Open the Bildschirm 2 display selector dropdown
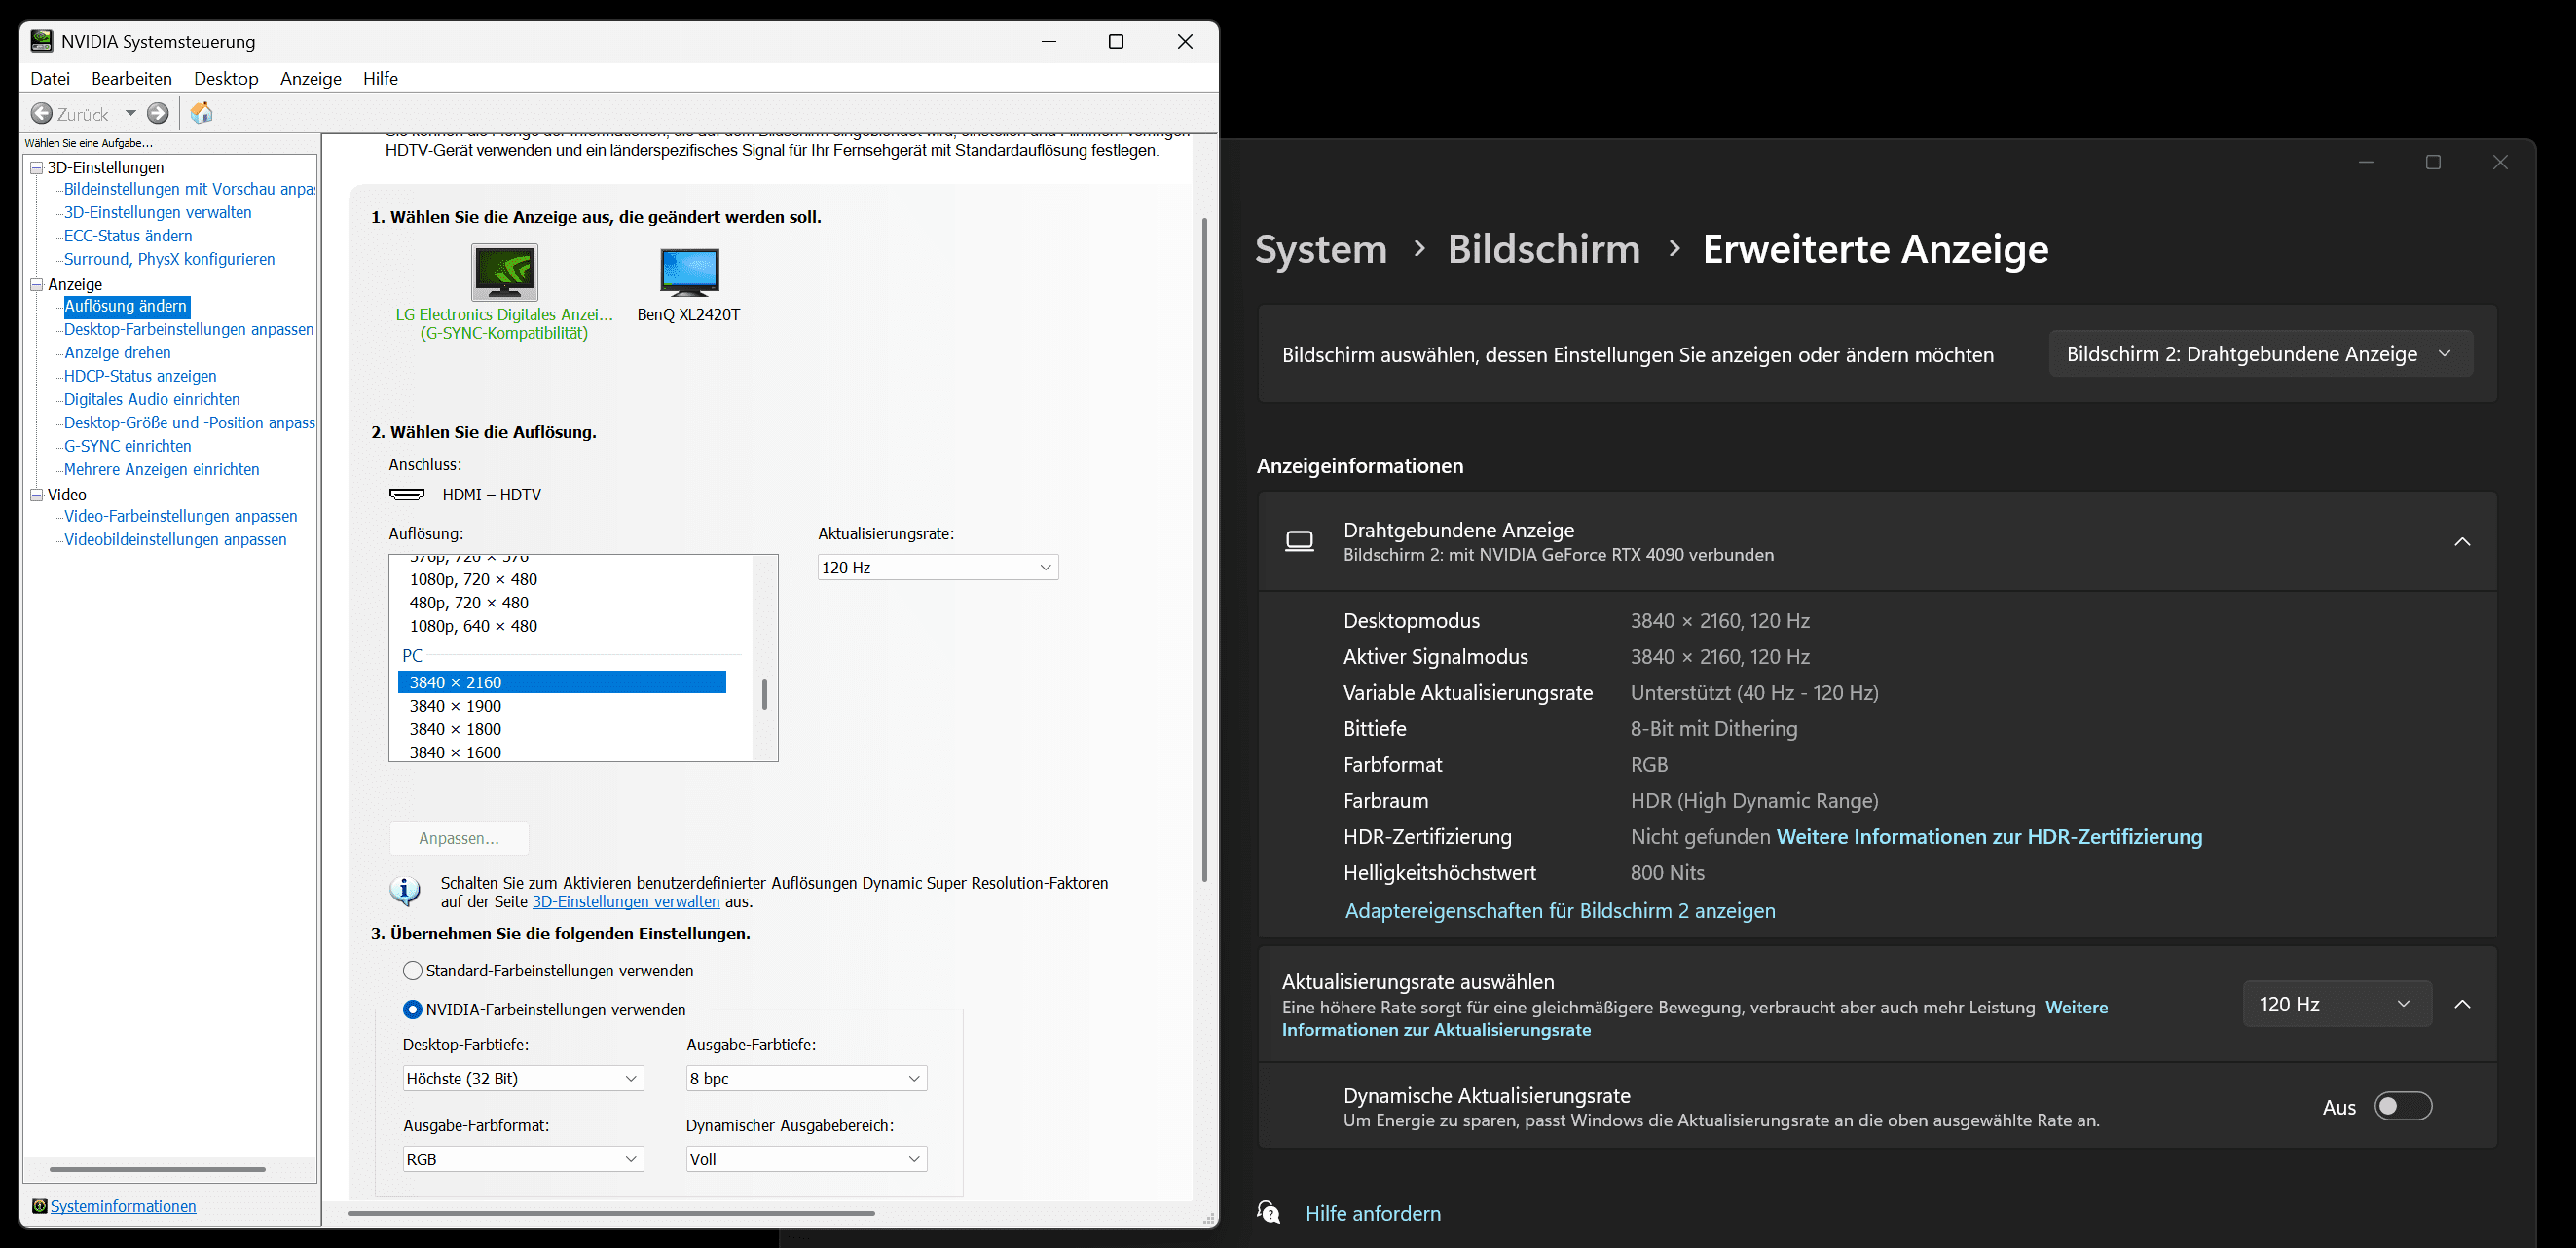The image size is (2576, 1248). [x=2261, y=354]
